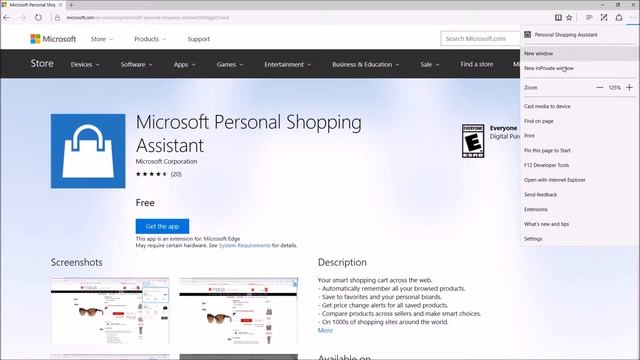Click in the Search Microsoft.com field
The width and height of the screenshot is (640, 360).
tap(480, 39)
